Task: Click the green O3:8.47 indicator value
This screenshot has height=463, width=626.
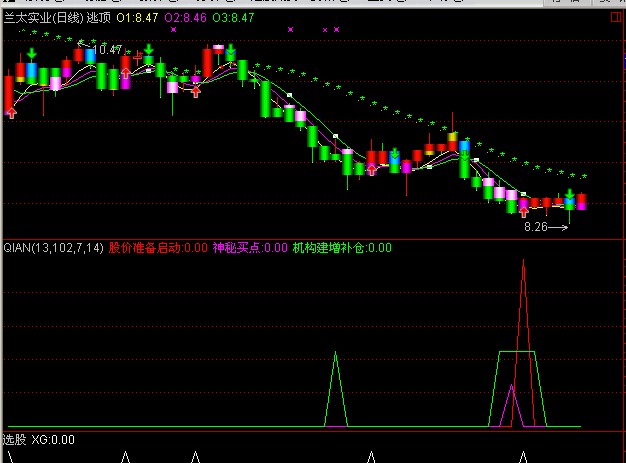Action: pos(232,18)
